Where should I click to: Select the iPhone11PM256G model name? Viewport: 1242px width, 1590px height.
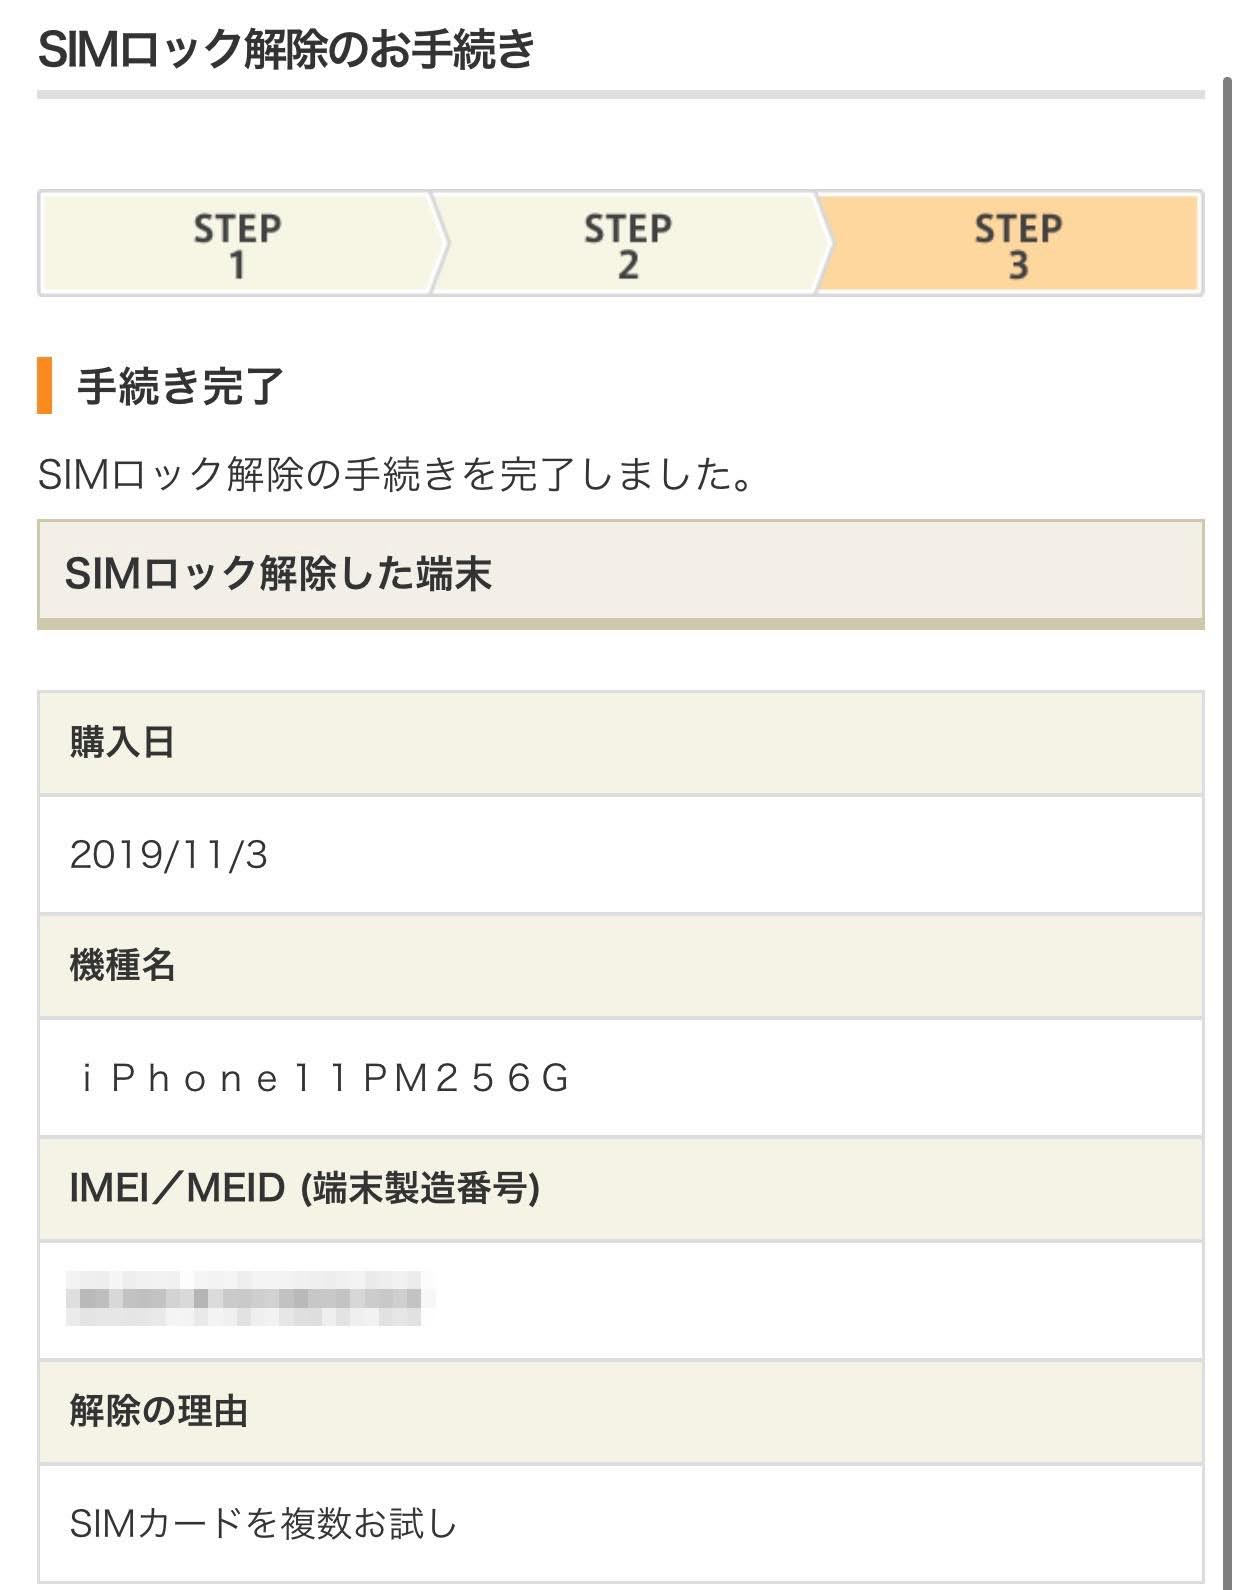325,1078
